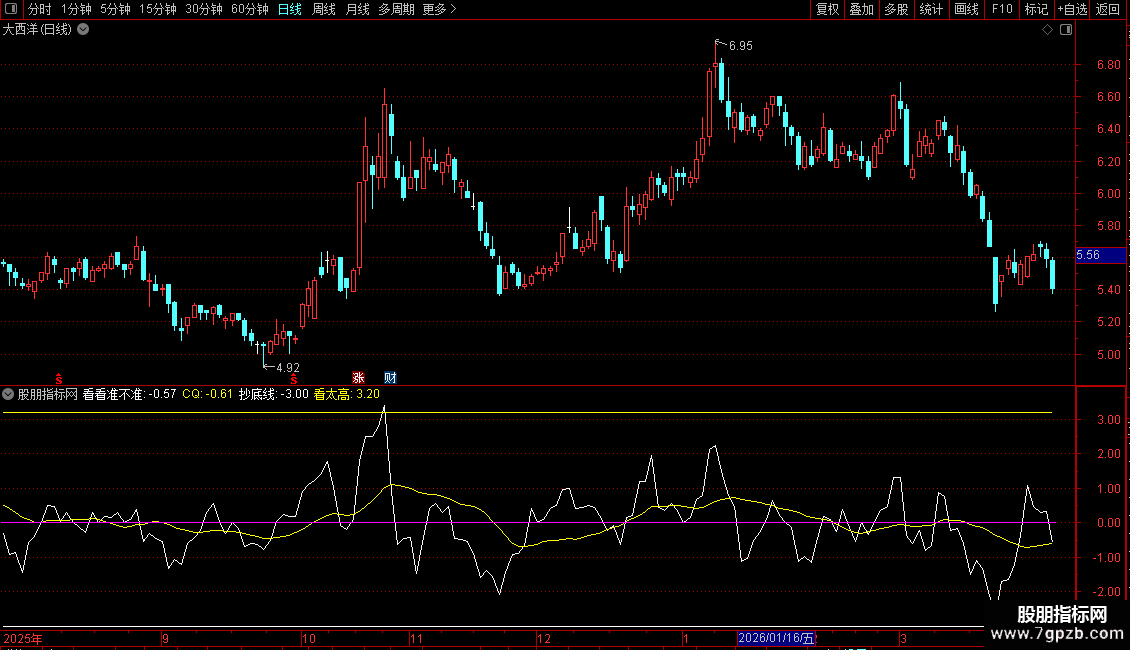Expand 更多 period options
This screenshot has width=1130, height=650.
click(x=440, y=9)
